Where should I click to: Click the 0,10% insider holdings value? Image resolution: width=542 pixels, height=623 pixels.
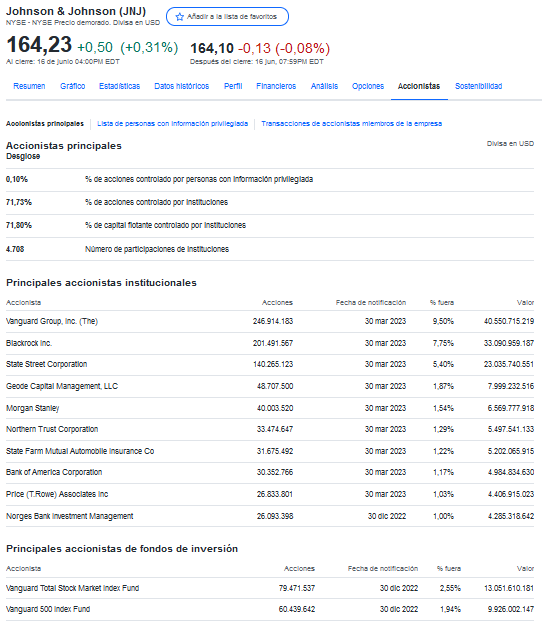(x=17, y=179)
